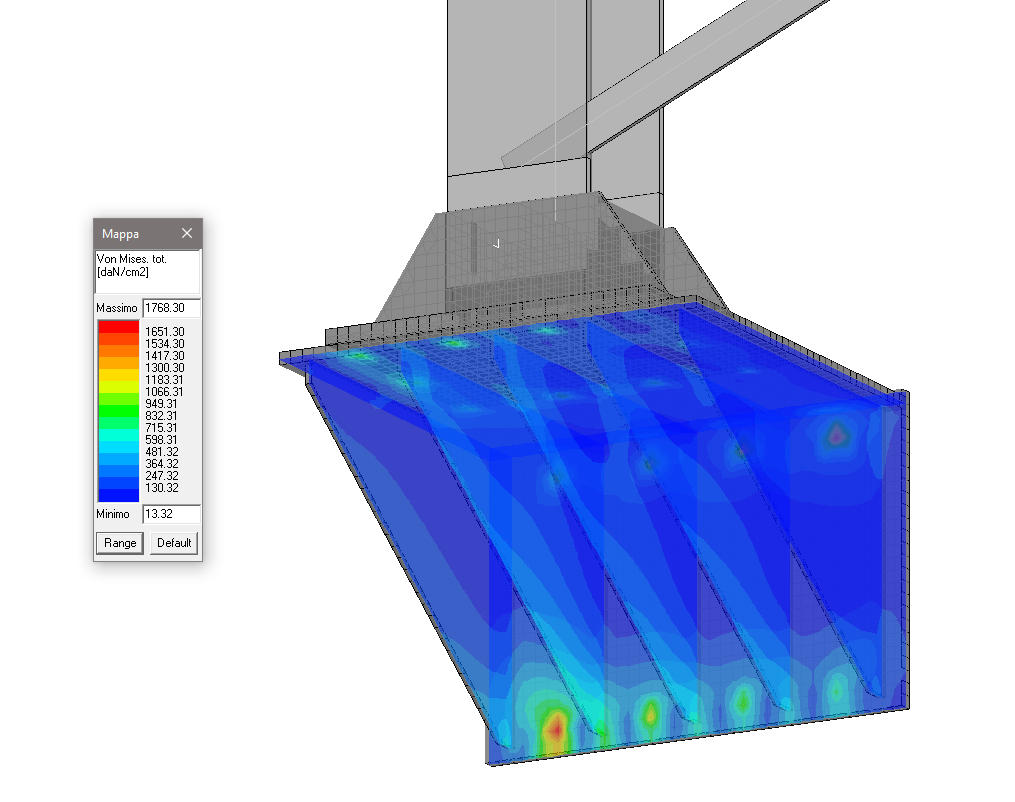
Task: Select the yellow swatch beside 1183.31
Action: pos(118,375)
